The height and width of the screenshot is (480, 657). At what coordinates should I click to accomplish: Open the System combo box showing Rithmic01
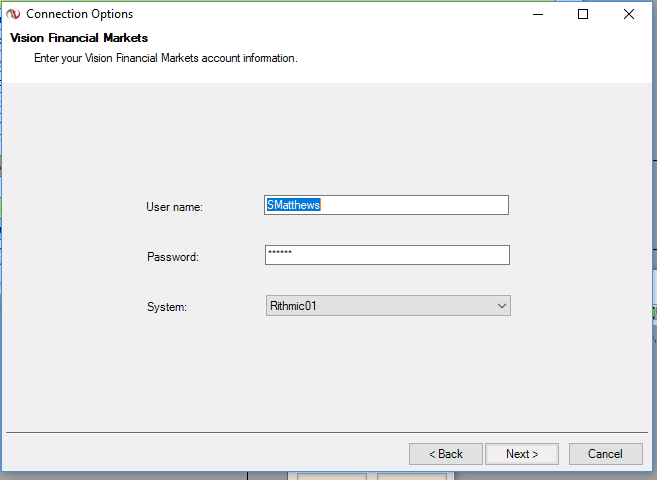pyautogui.click(x=380, y=306)
